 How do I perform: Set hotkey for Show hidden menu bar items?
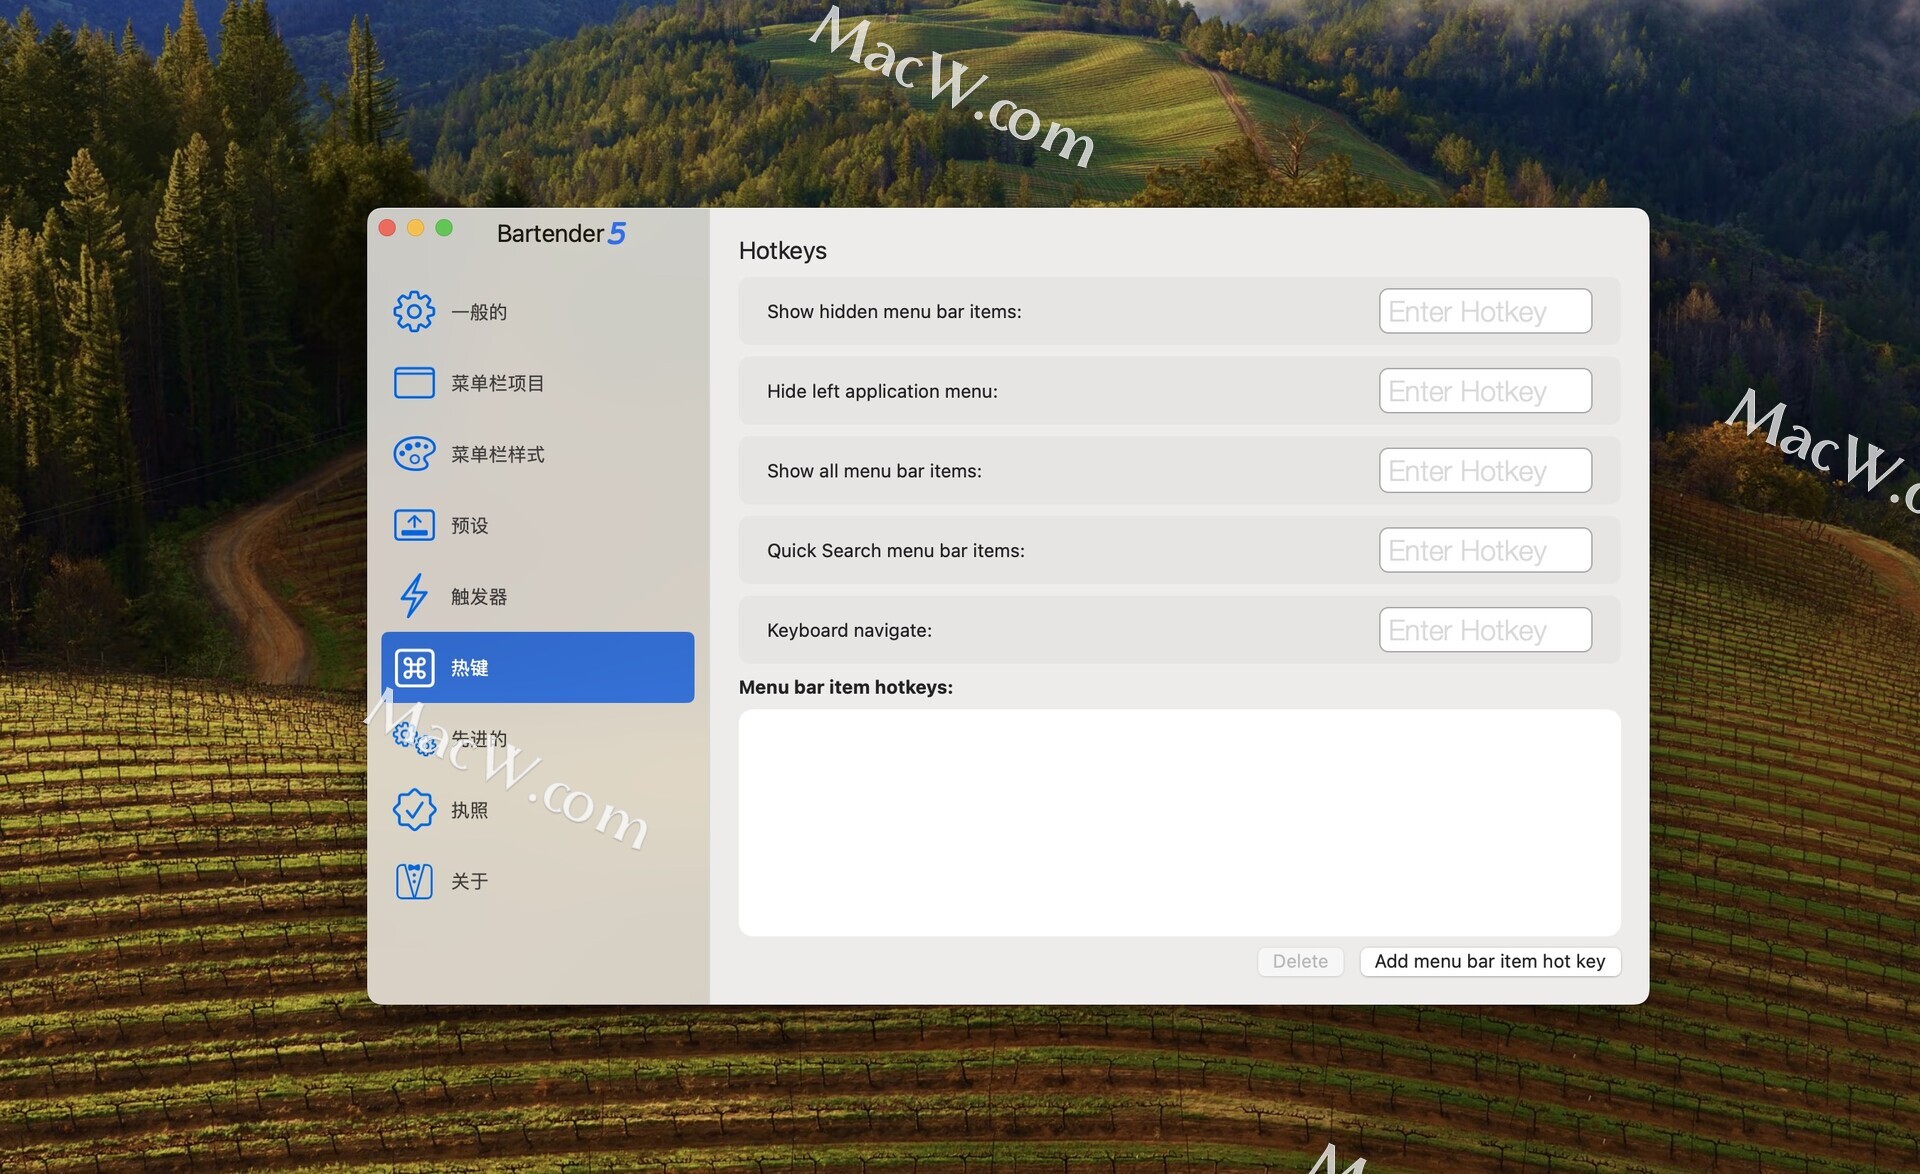[1485, 311]
